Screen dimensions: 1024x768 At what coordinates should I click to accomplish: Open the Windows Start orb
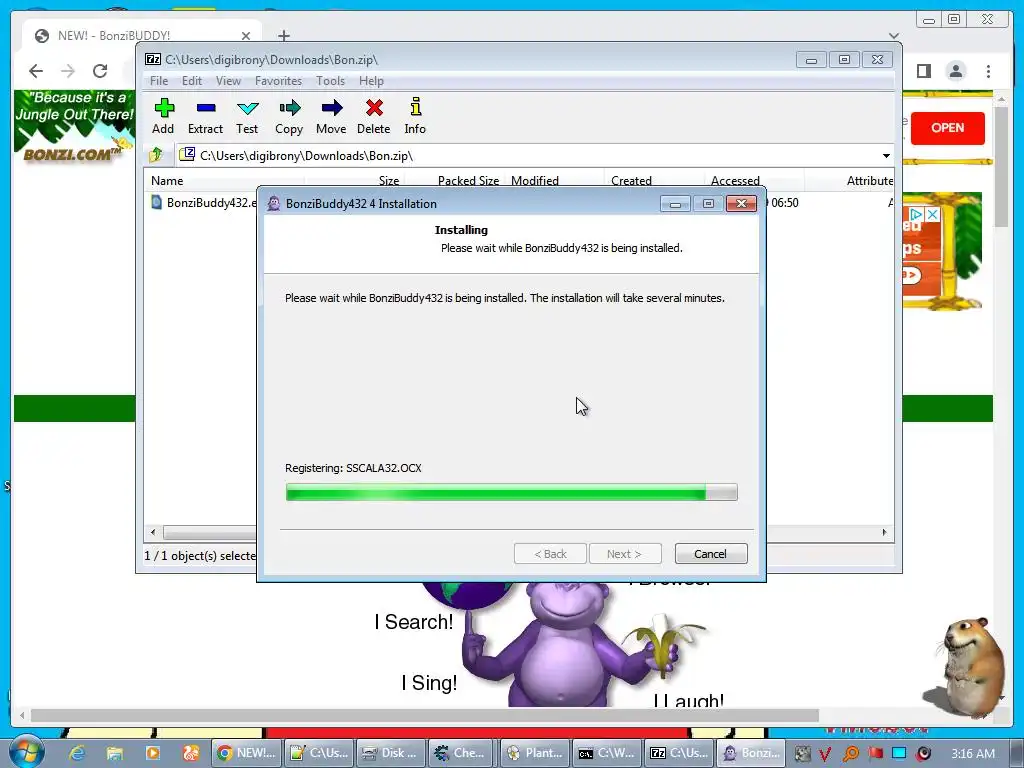click(x=26, y=752)
